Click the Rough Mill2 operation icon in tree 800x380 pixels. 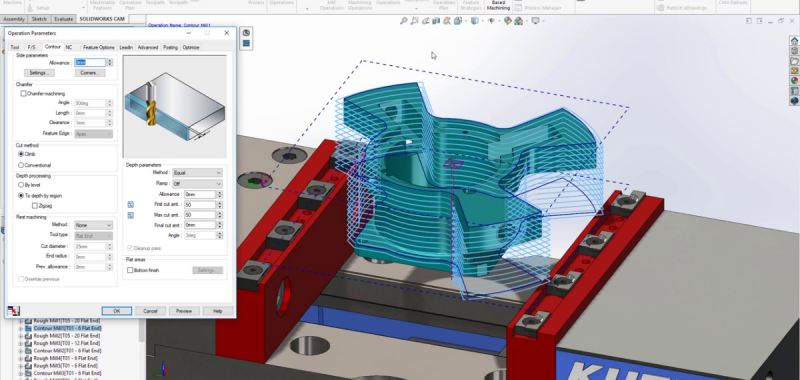pos(29,336)
